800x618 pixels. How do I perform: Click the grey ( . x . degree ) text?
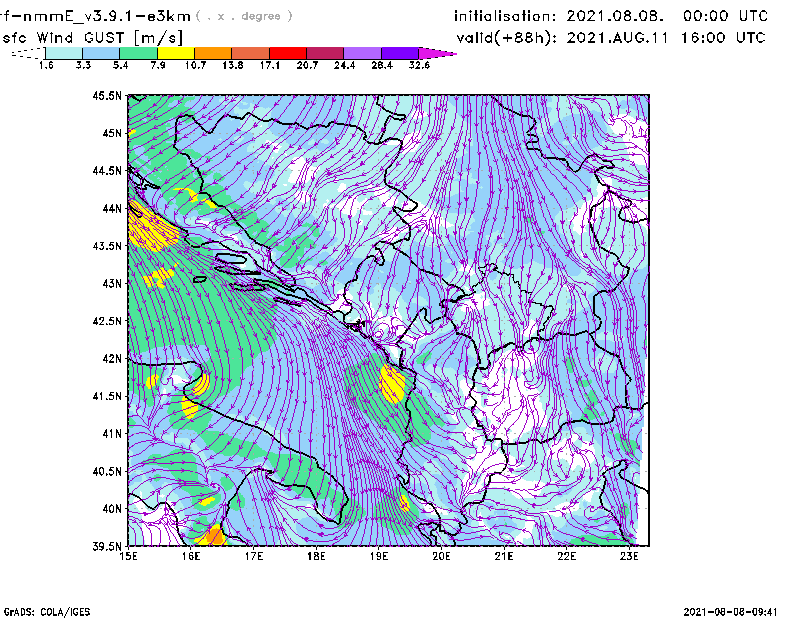click(244, 16)
